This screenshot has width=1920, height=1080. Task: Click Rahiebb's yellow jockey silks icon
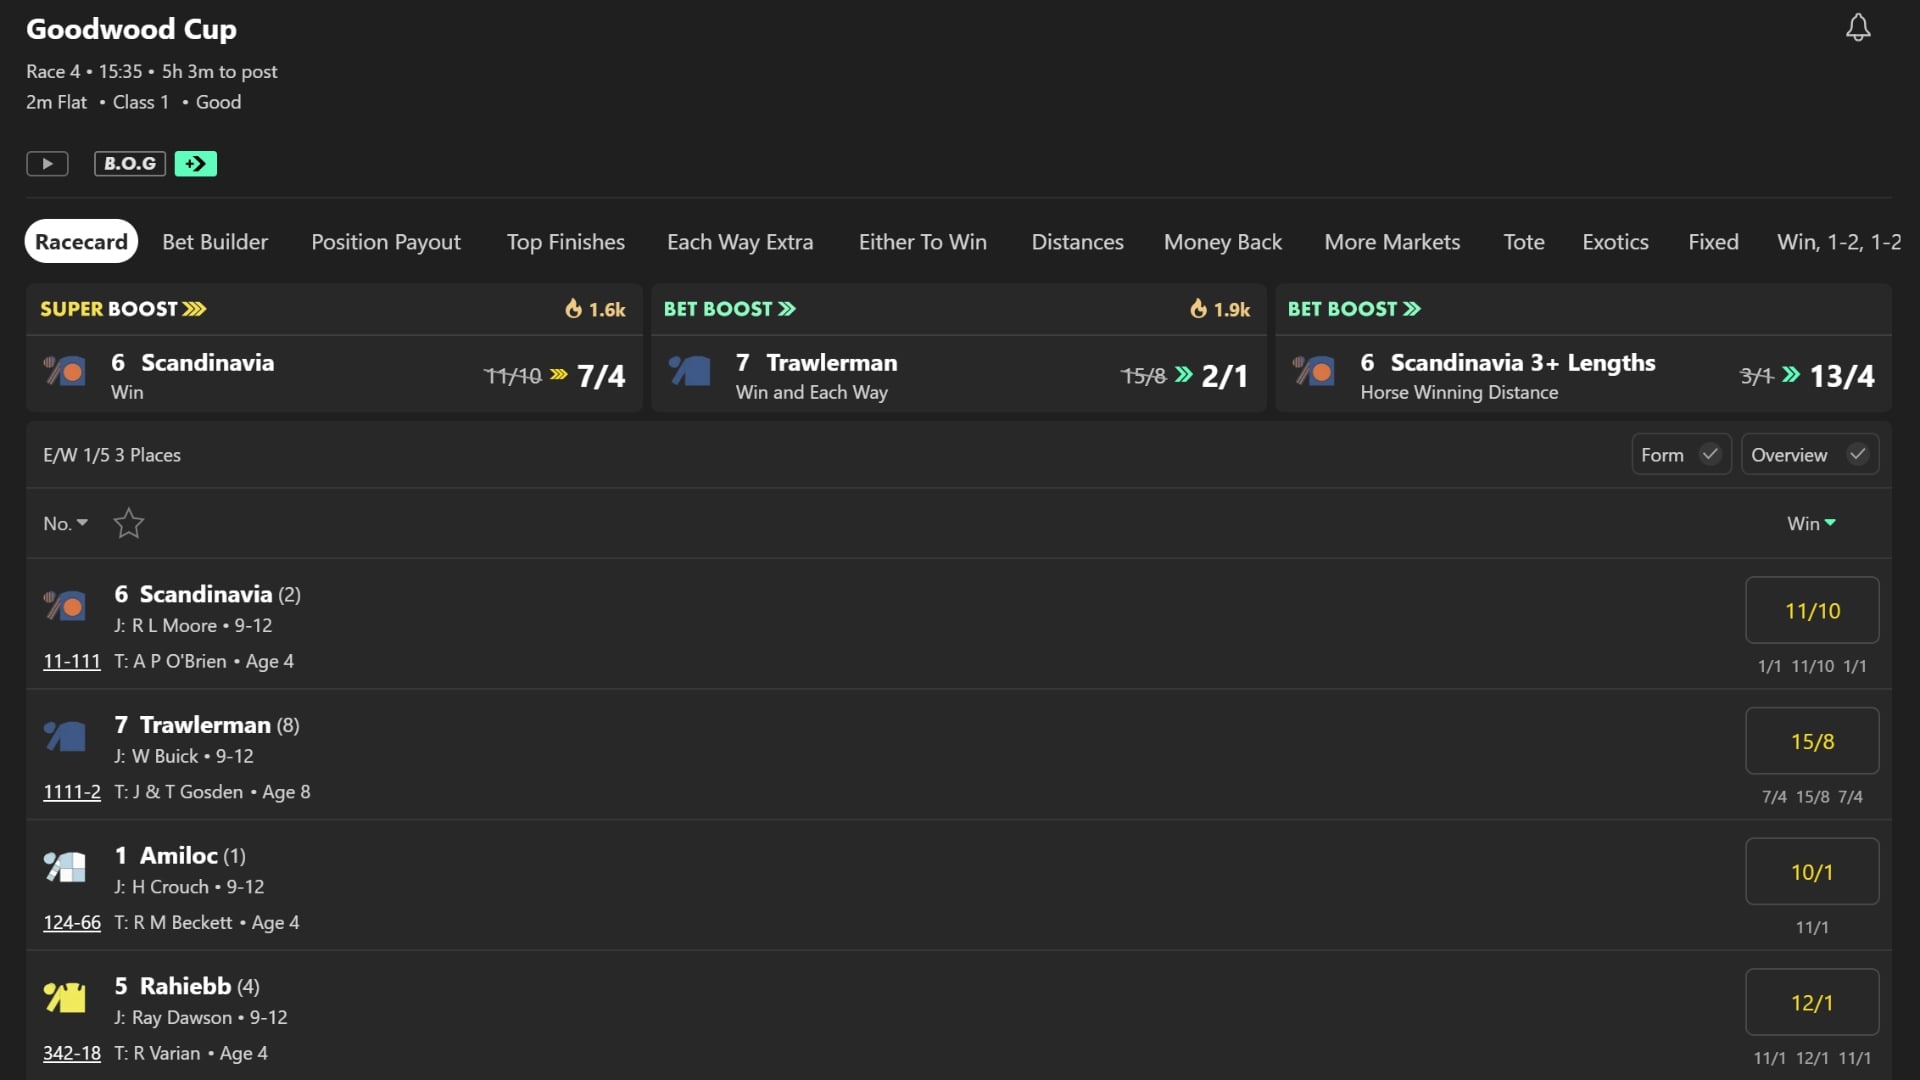tap(65, 997)
